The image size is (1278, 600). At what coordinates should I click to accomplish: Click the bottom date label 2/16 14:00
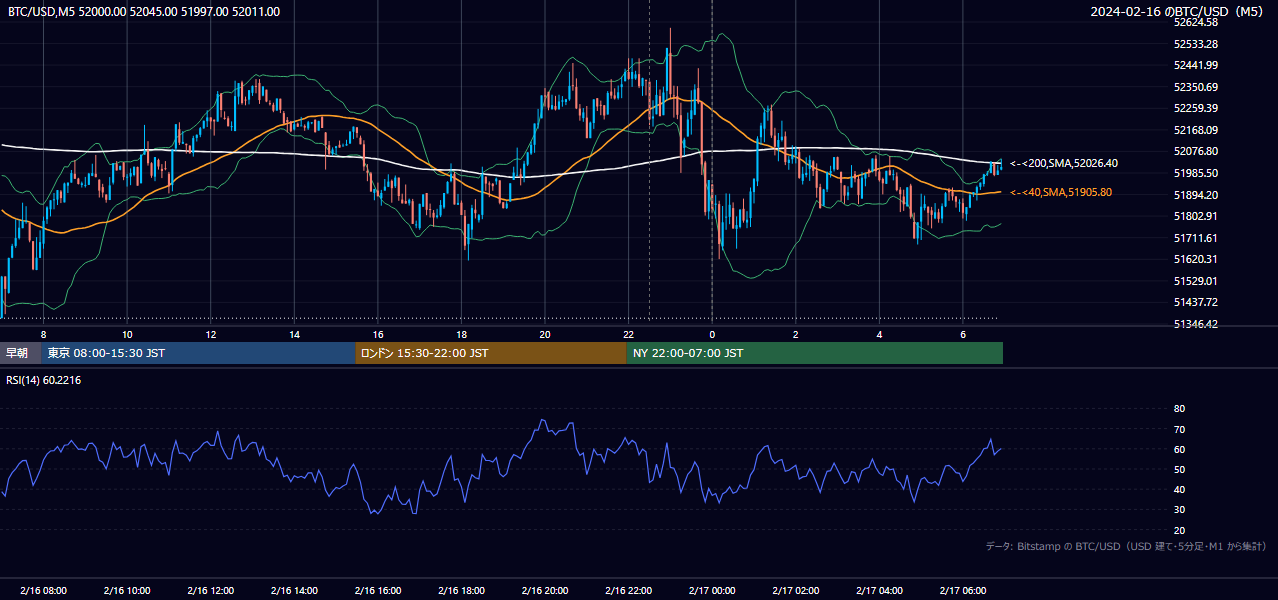pos(294,591)
